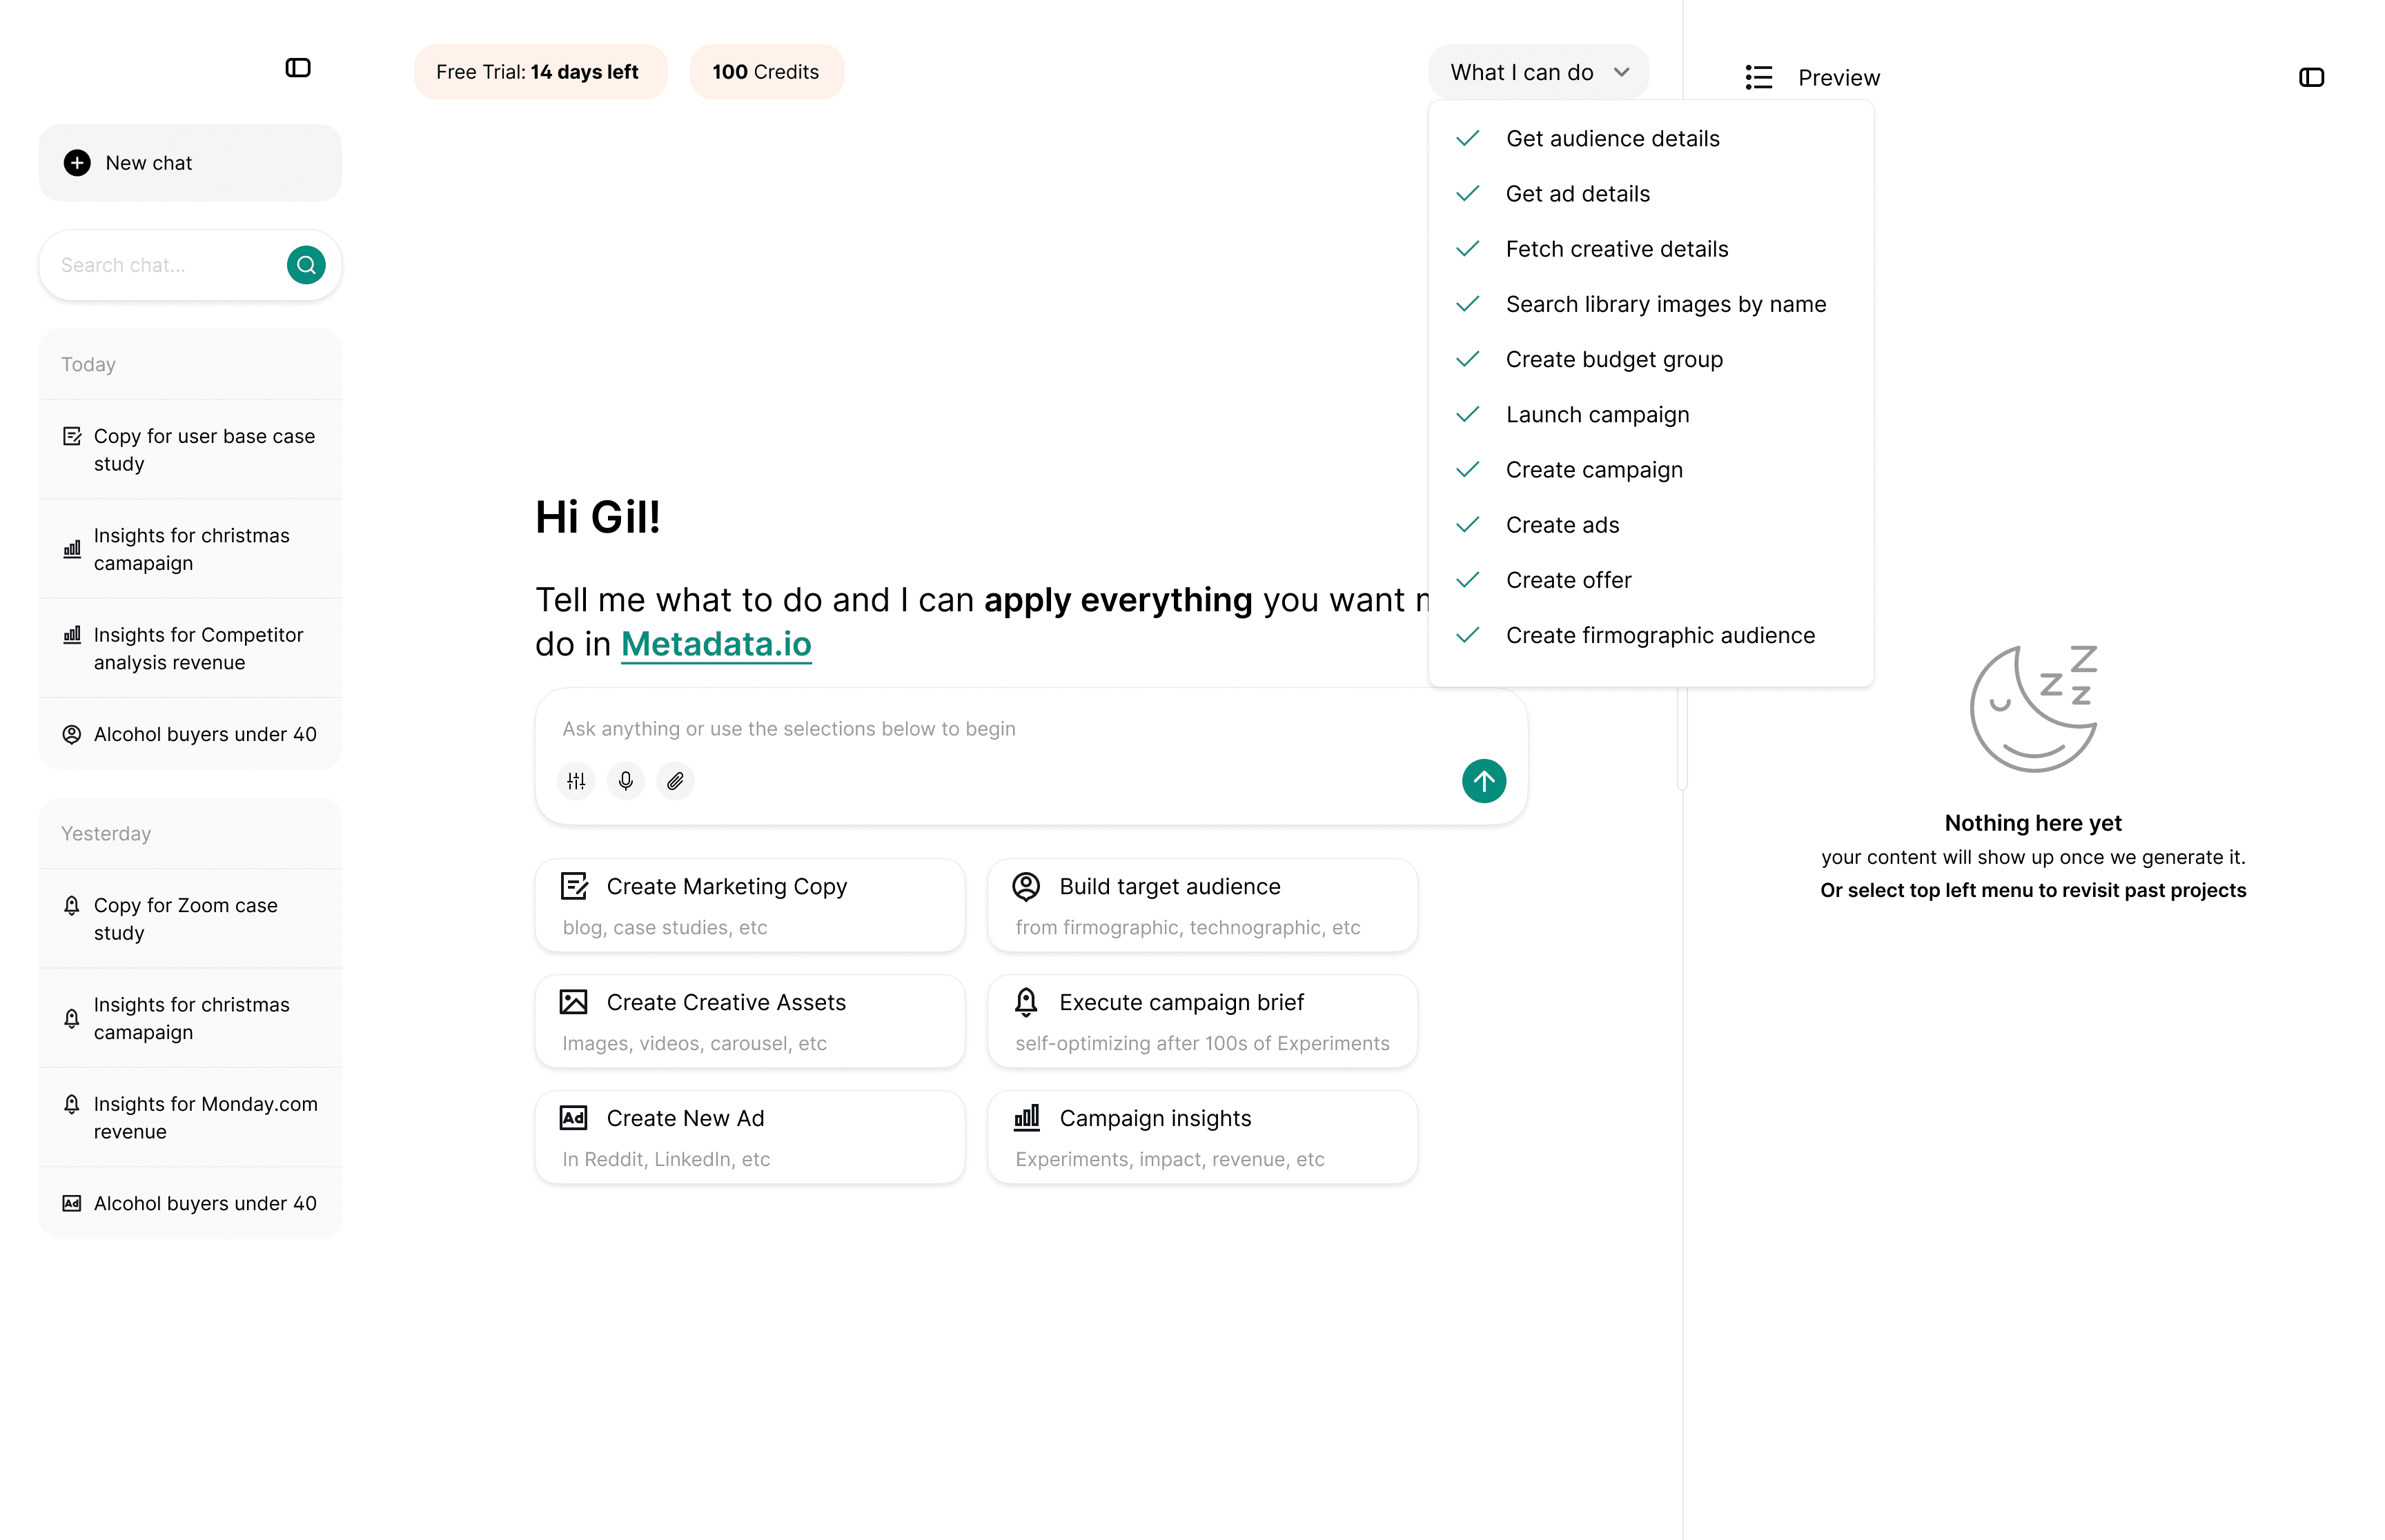2385x1540 pixels.
Task: Toggle the Create offer checkmark
Action: click(x=1468, y=580)
